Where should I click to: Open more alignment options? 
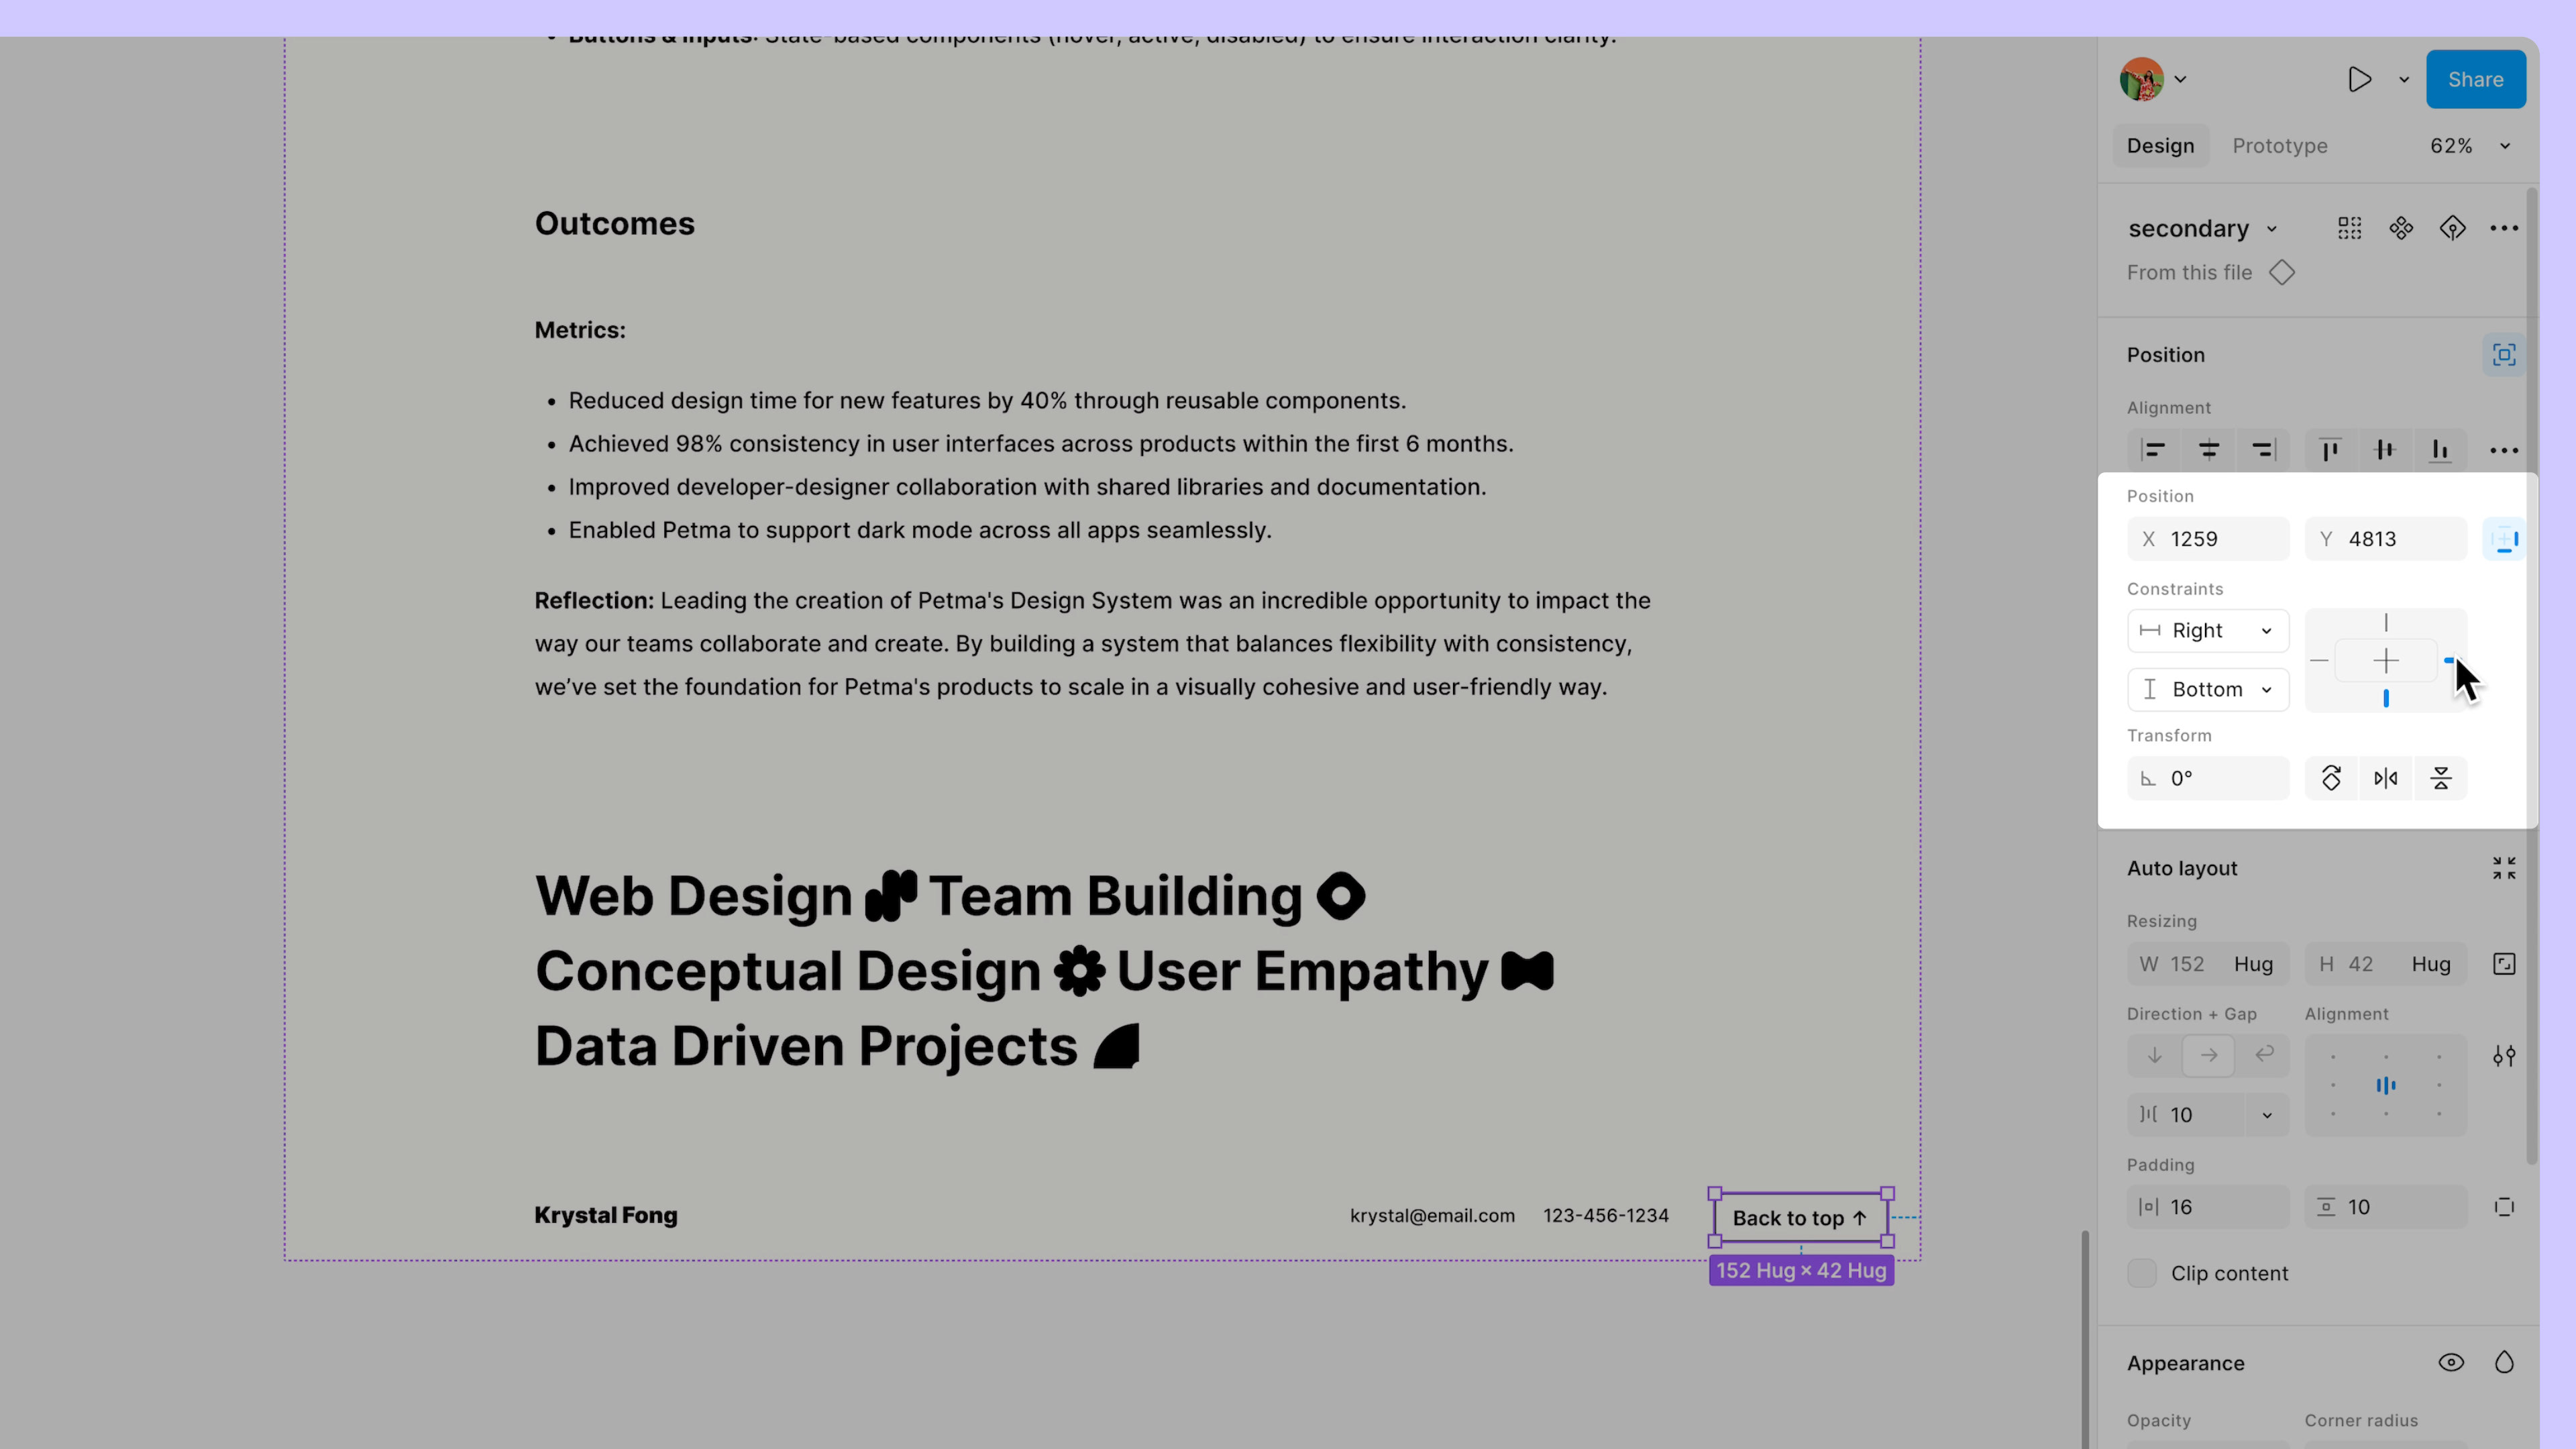2503,450
